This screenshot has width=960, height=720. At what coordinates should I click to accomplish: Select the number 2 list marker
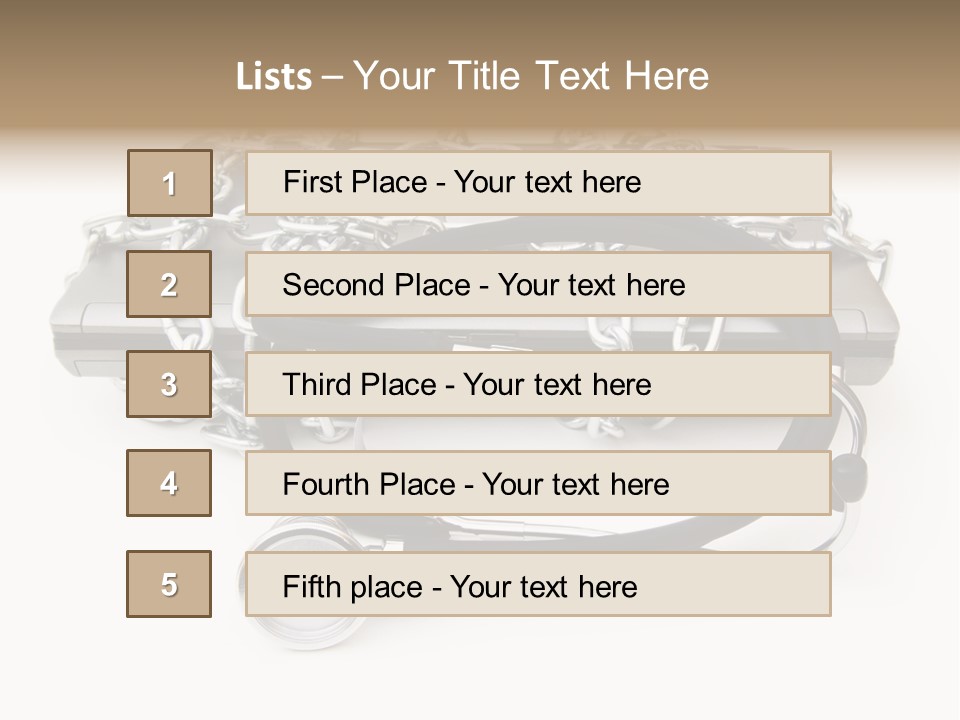click(x=169, y=284)
